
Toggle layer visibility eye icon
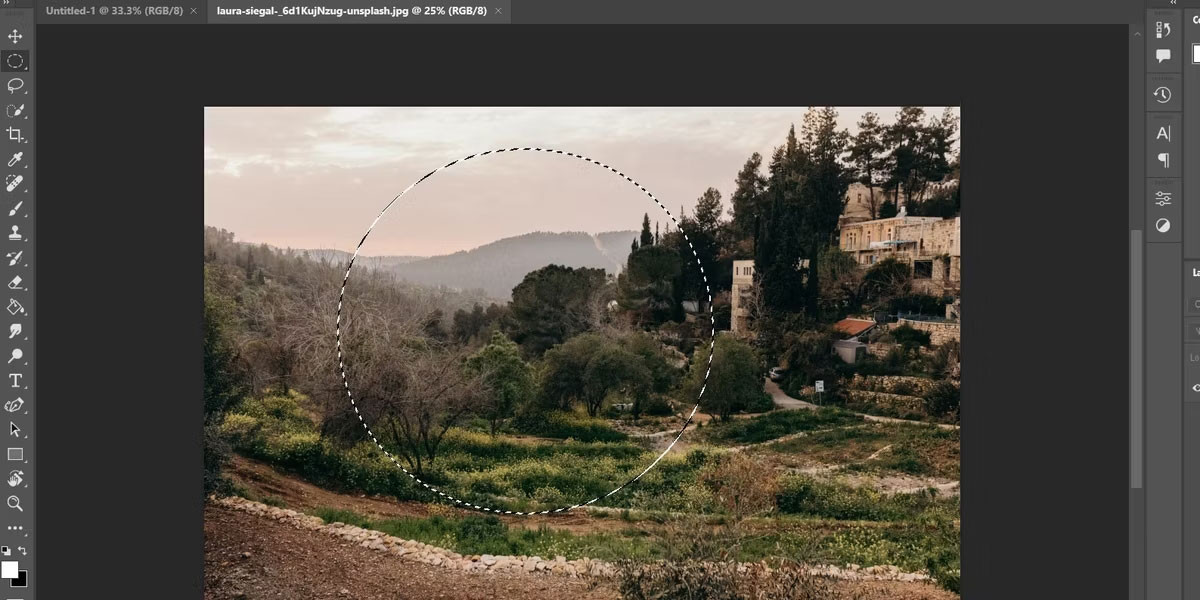pyautogui.click(x=1195, y=388)
